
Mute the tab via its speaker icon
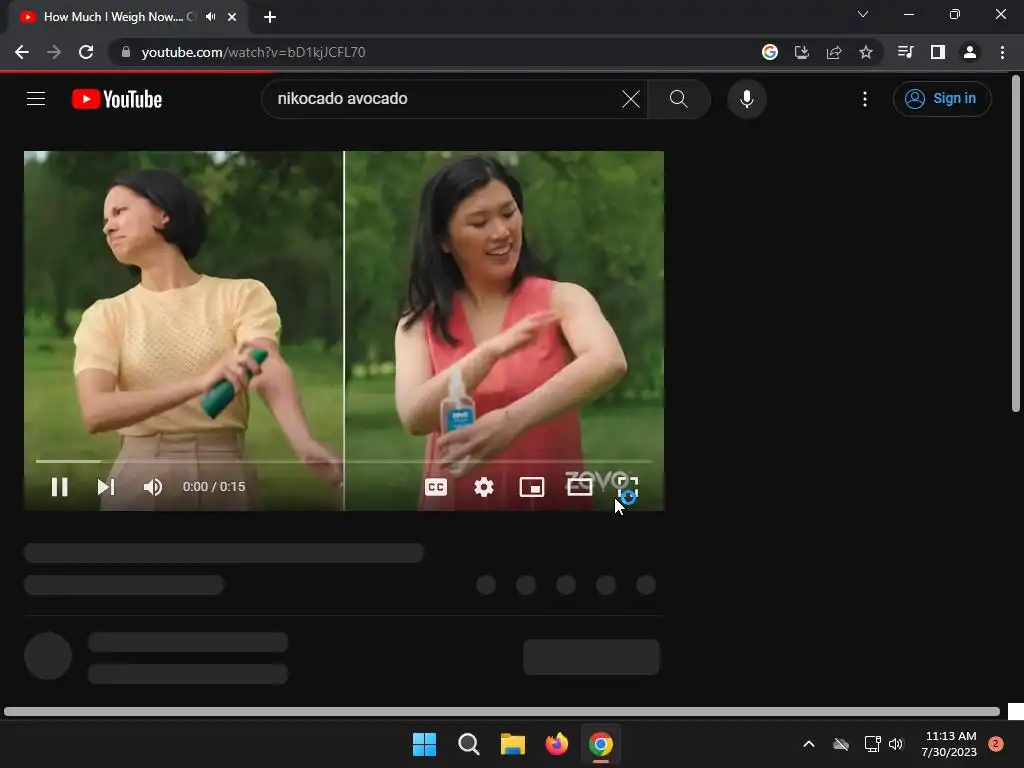210,17
